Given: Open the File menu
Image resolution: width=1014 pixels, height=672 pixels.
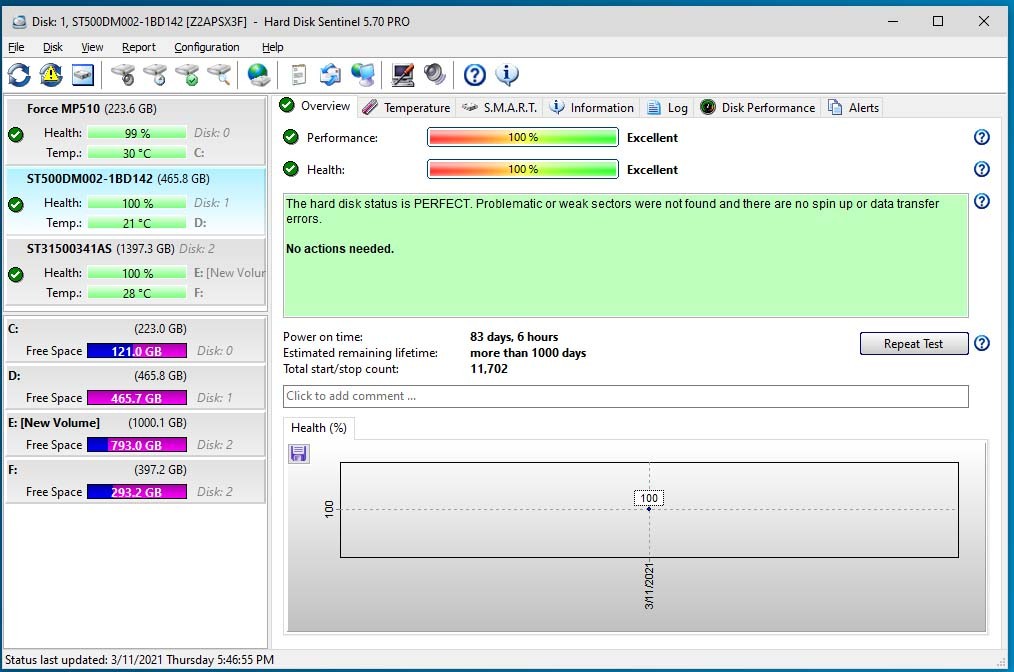Looking at the screenshot, I should pos(16,47).
